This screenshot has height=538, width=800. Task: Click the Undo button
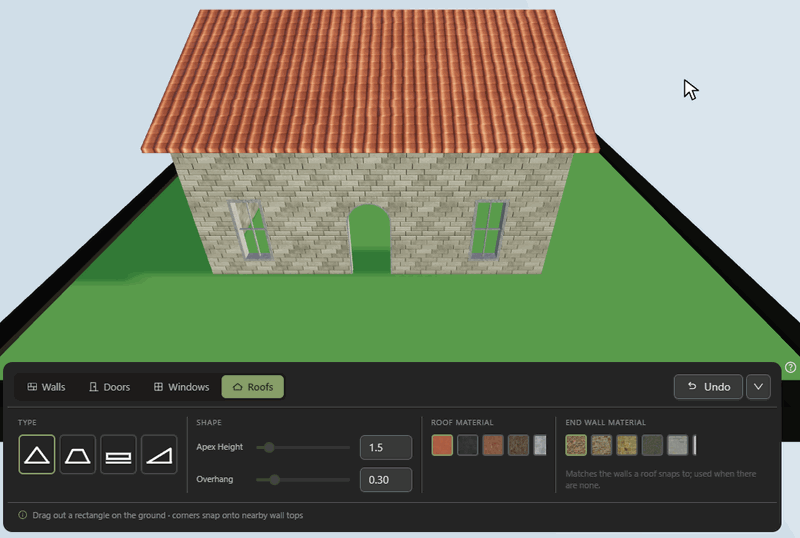[708, 387]
